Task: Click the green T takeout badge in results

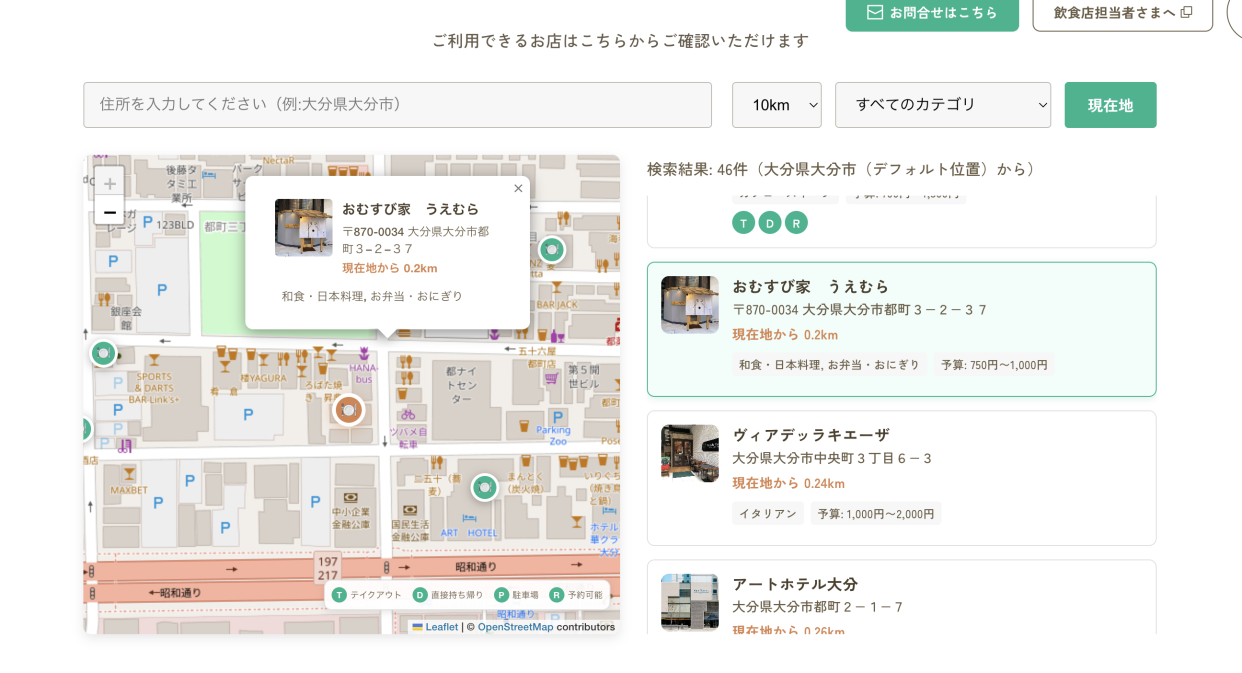Action: click(743, 222)
